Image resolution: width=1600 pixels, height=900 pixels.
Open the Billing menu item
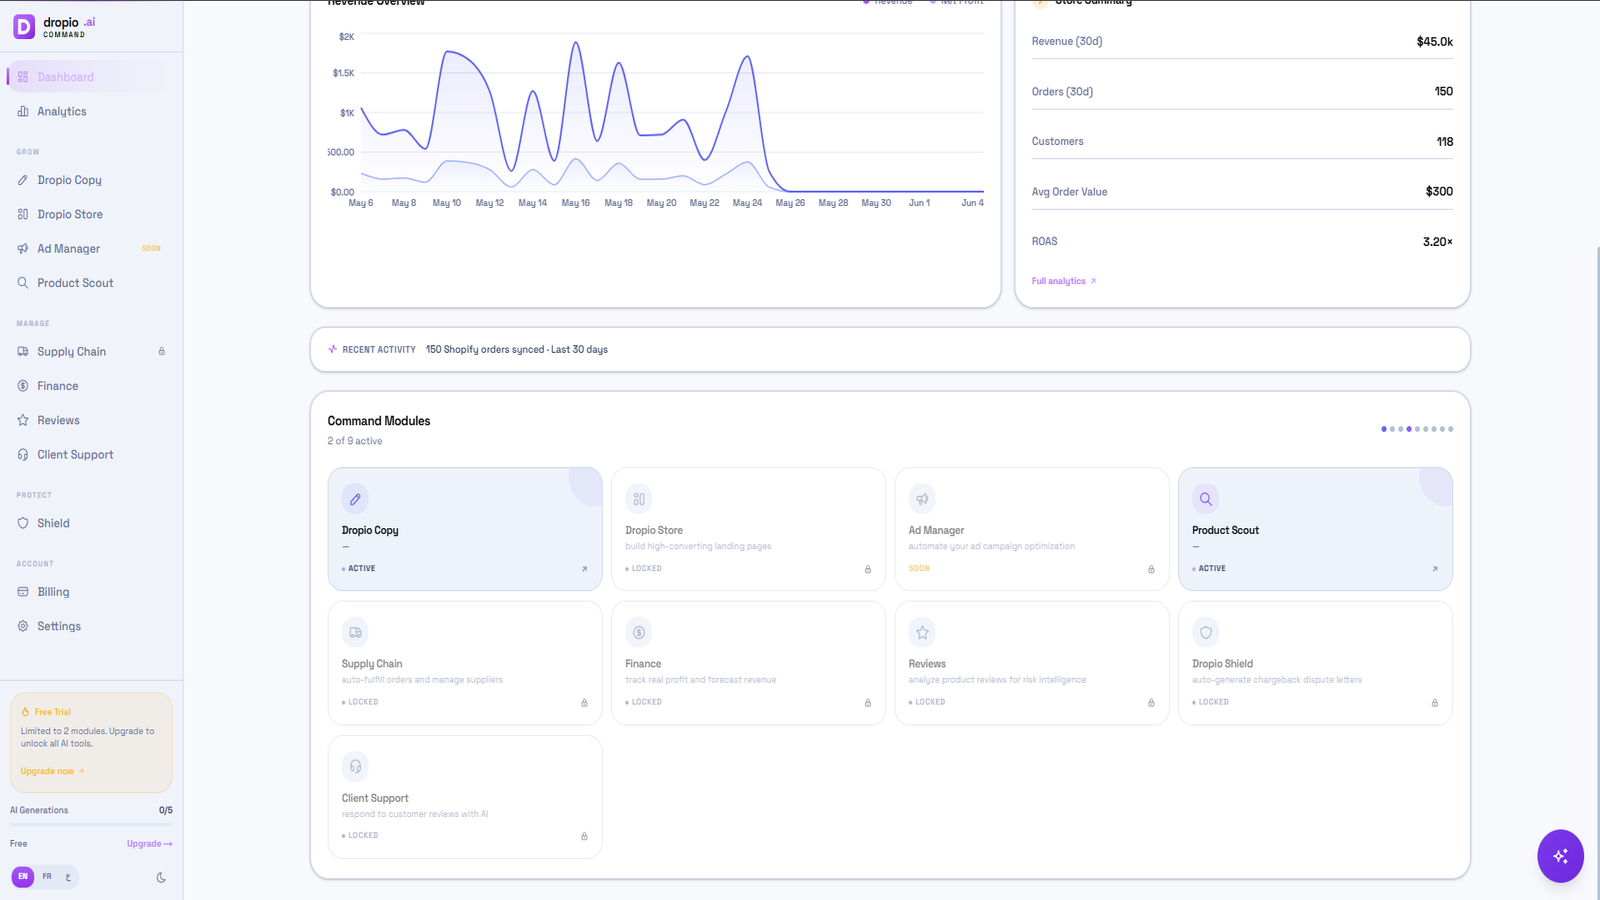pos(90,592)
